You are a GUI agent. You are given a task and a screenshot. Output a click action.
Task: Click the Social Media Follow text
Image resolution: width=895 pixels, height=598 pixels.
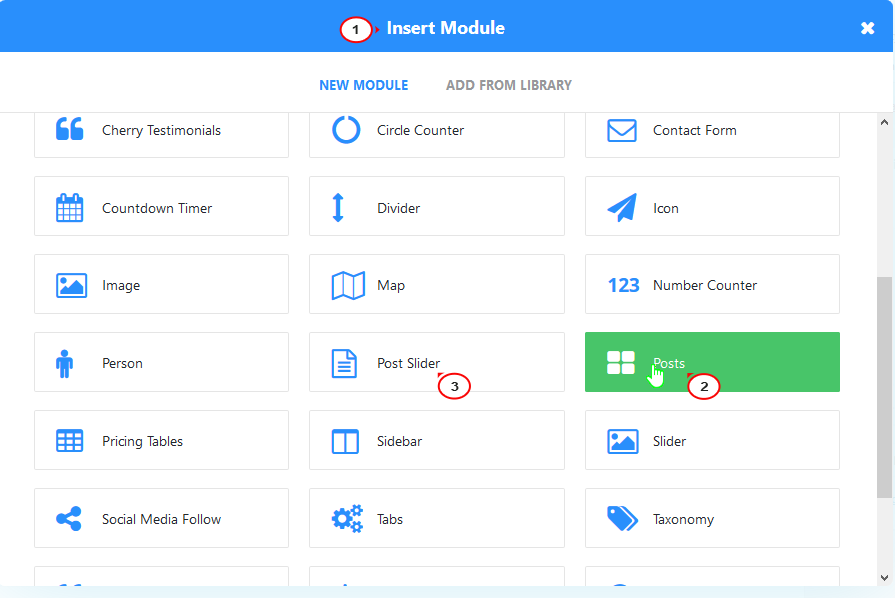tap(162, 519)
